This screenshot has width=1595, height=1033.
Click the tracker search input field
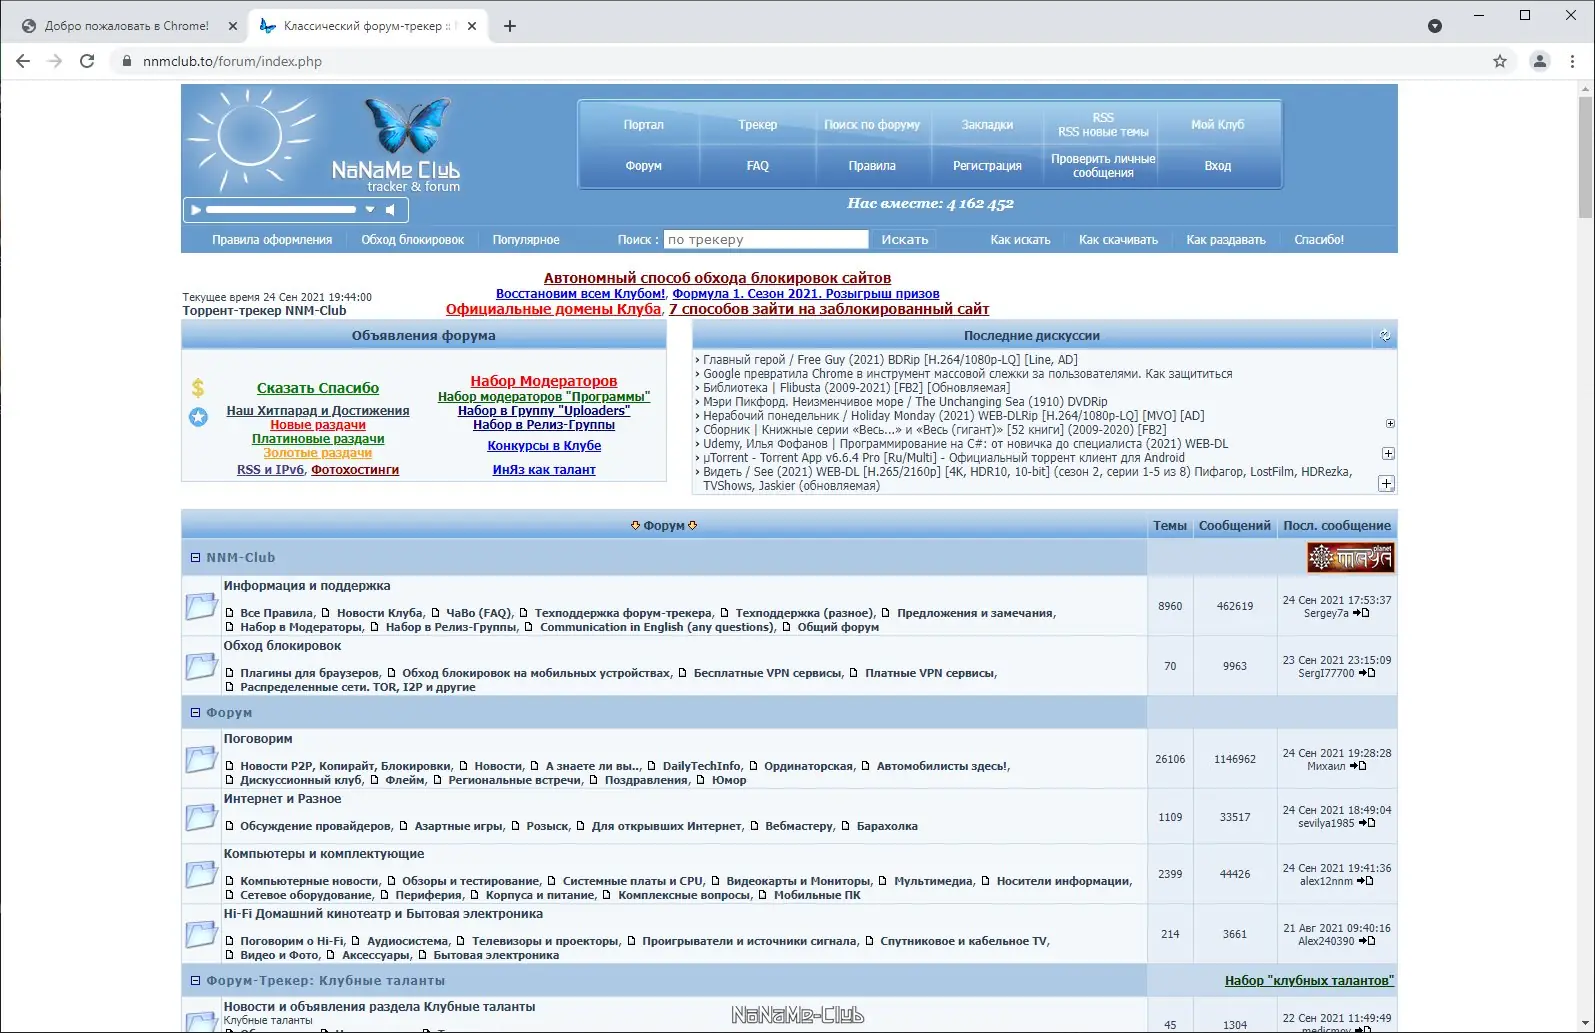(x=766, y=240)
